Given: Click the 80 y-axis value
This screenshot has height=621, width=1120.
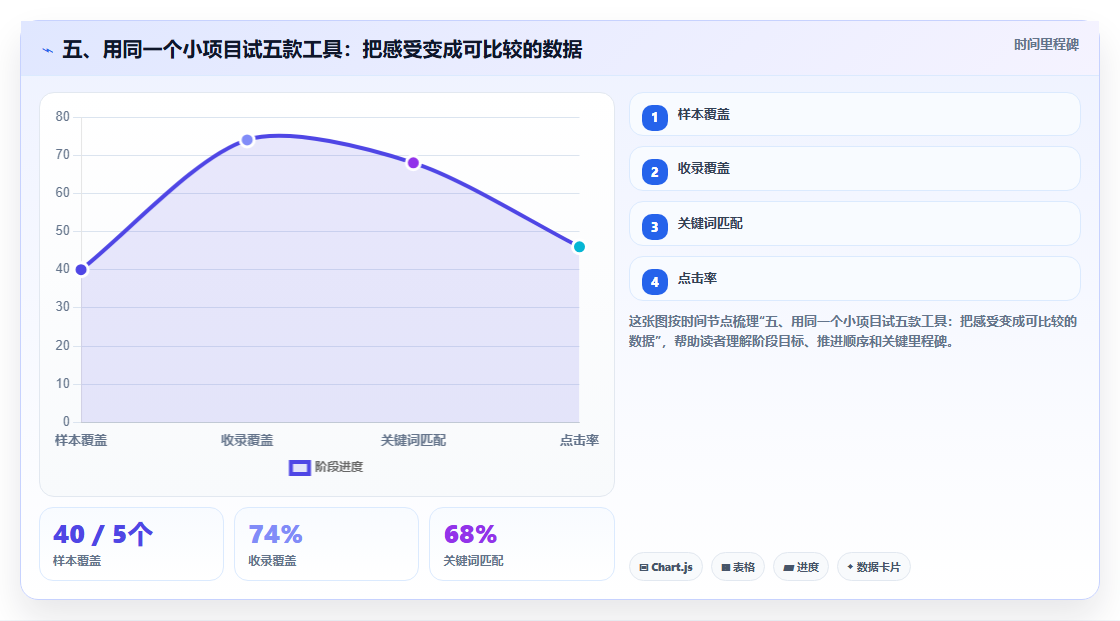Looking at the screenshot, I should tap(63, 116).
